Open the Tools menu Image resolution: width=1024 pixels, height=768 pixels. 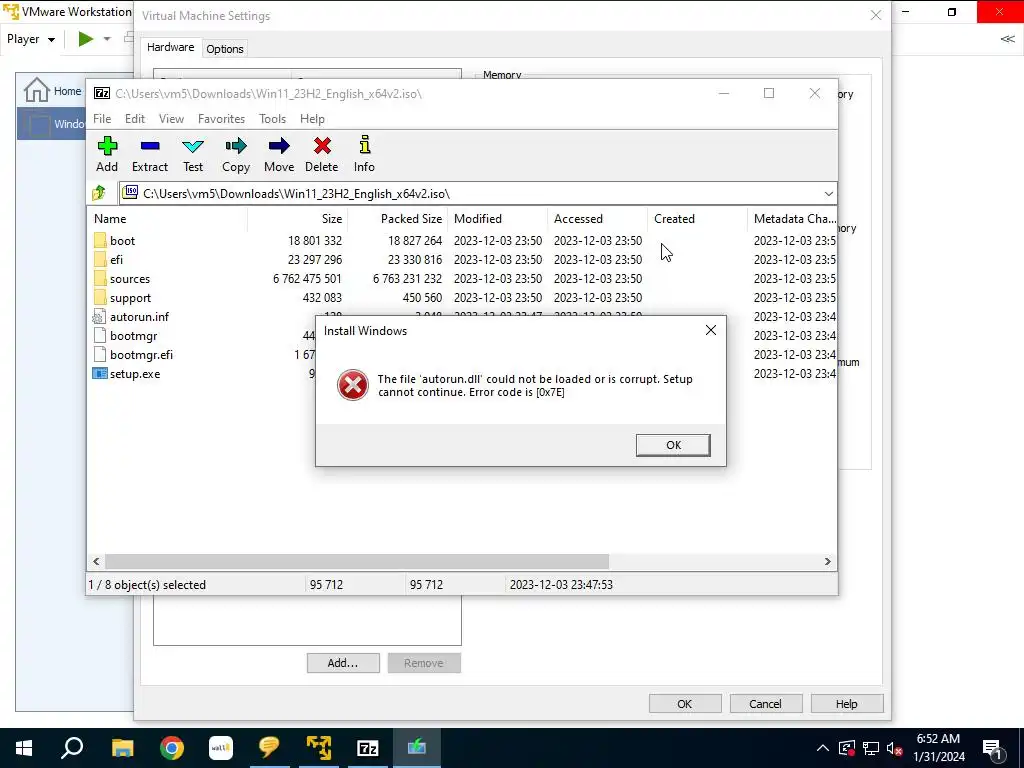click(272, 119)
